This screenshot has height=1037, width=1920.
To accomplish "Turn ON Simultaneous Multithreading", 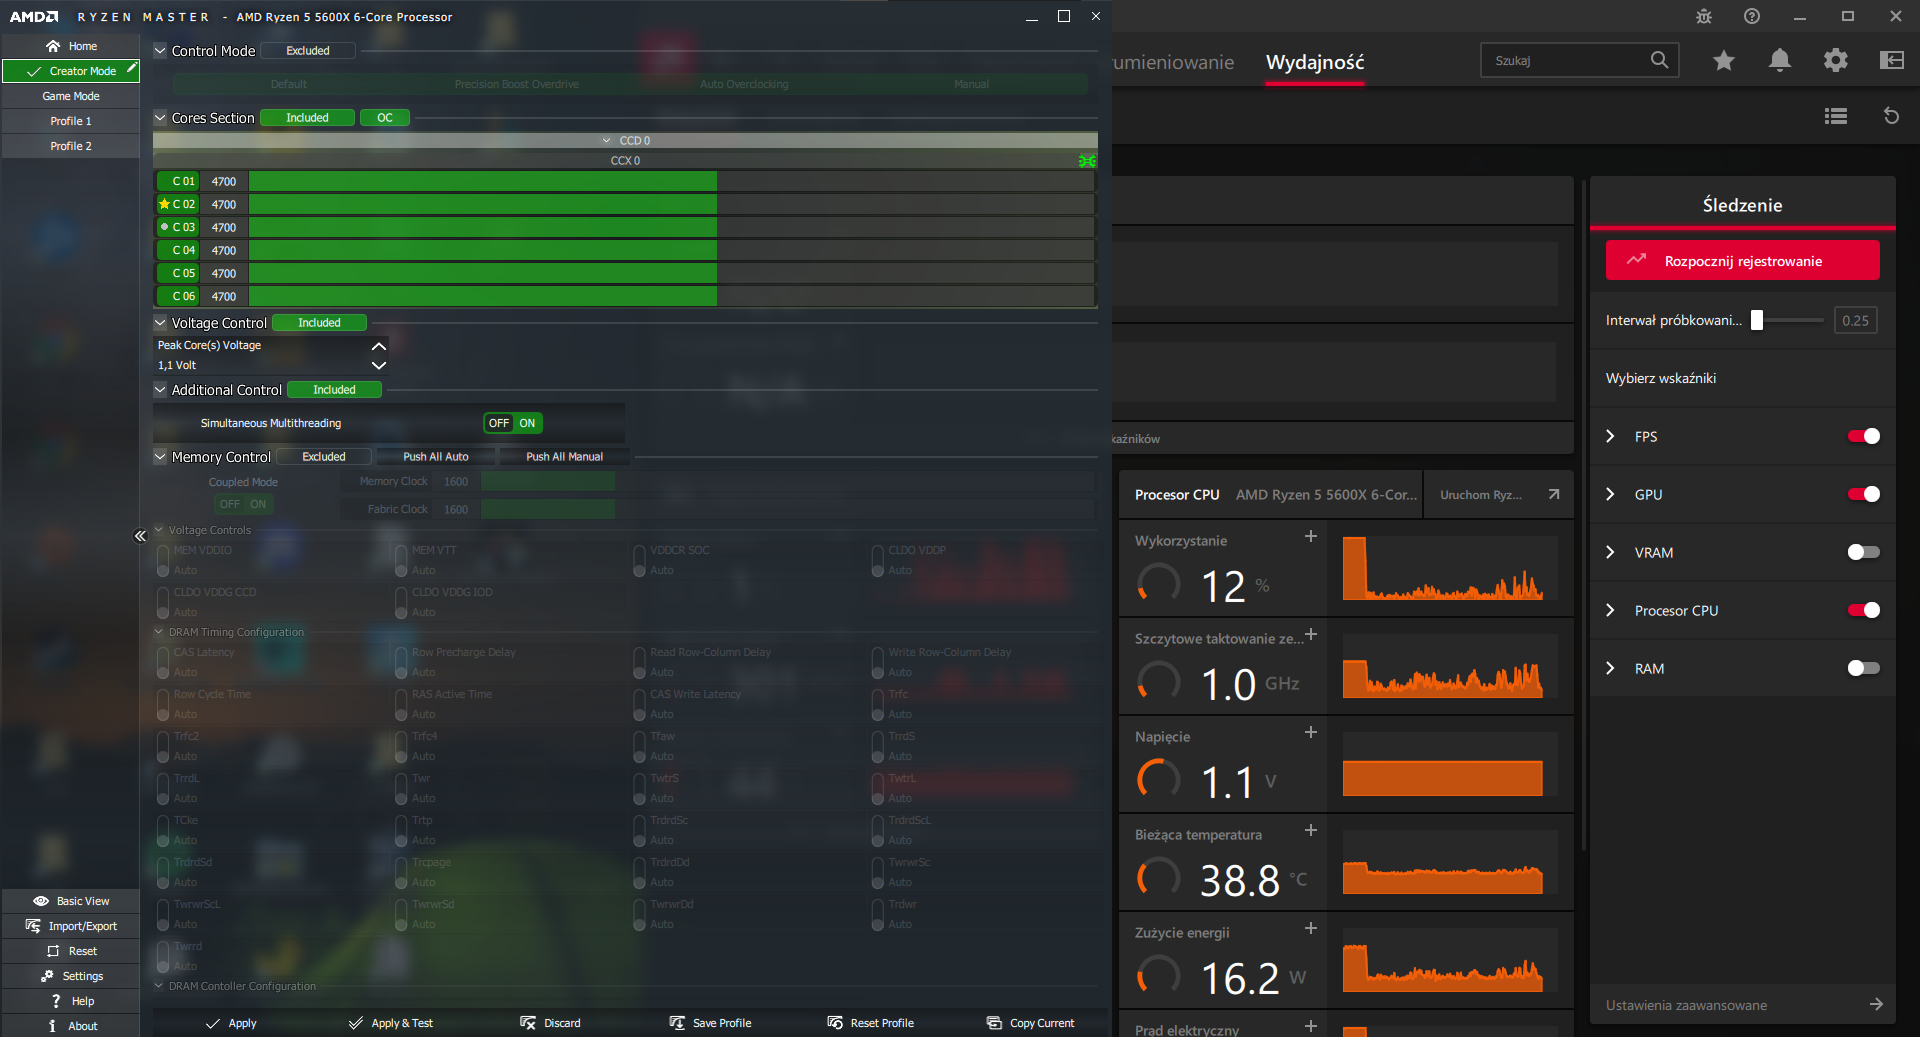I will tap(527, 423).
